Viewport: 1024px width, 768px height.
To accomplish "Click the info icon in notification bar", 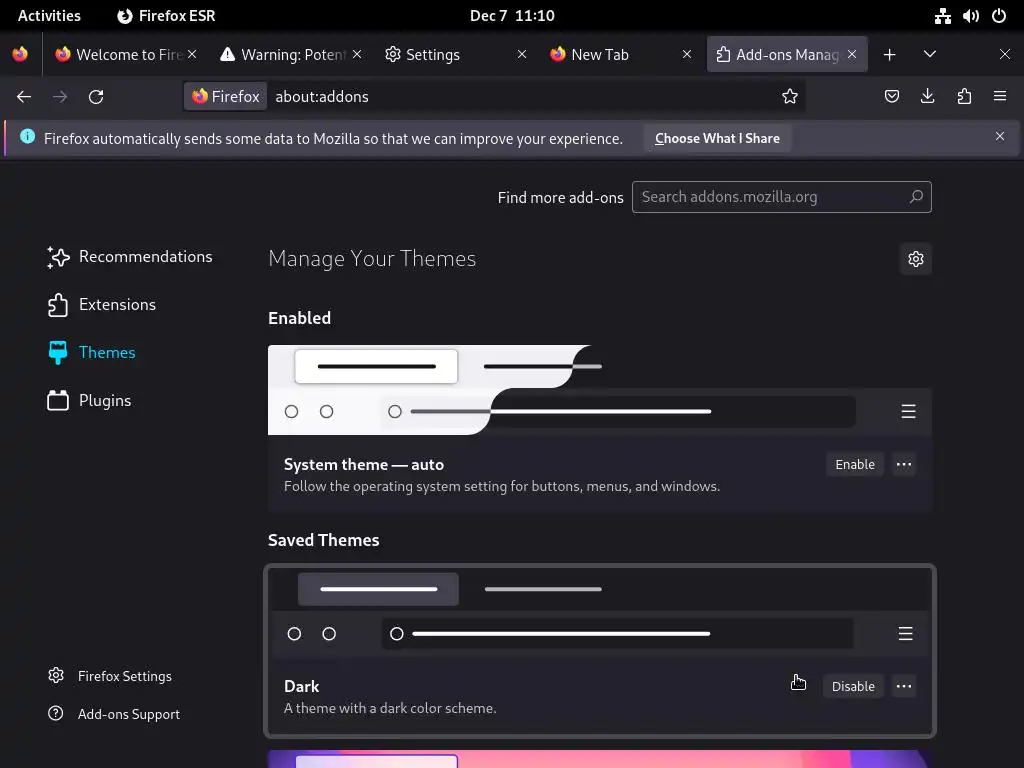I will coord(27,136).
